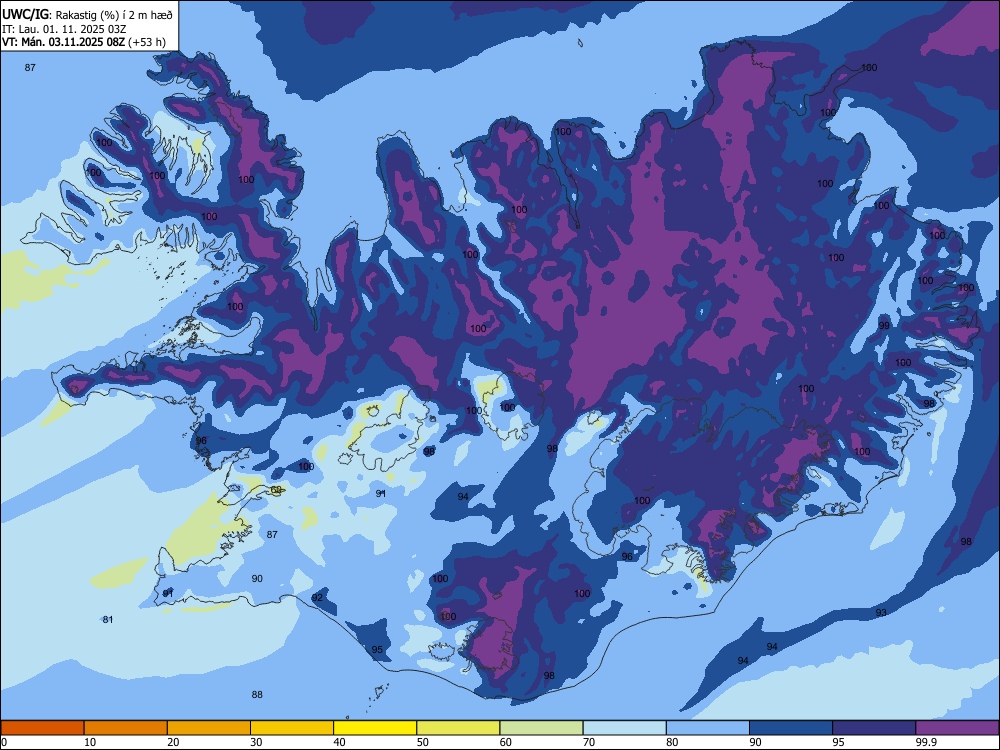The height and width of the screenshot is (750, 1000).
Task: Click the legend tick label "70"
Action: point(589,742)
